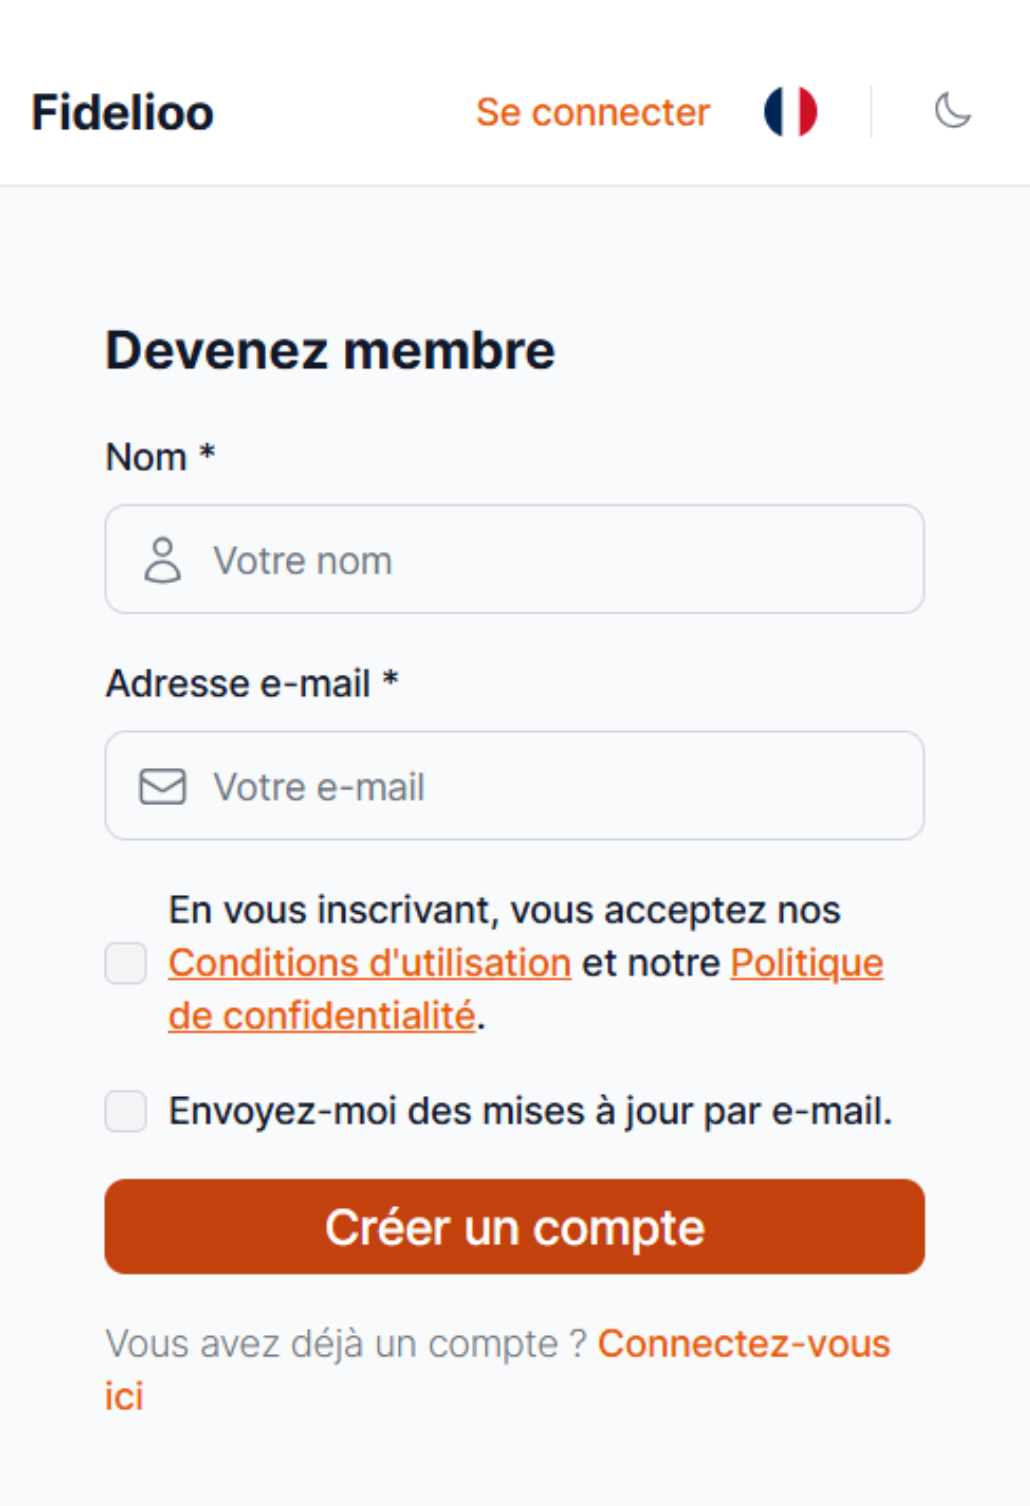Open the French flag language selector

790,111
